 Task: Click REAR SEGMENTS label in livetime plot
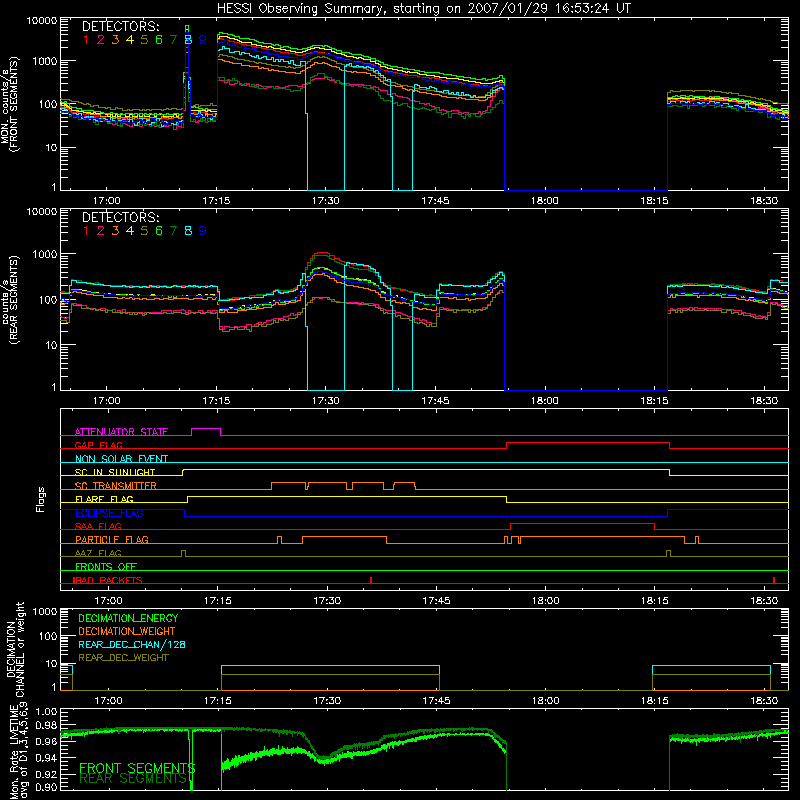133,778
